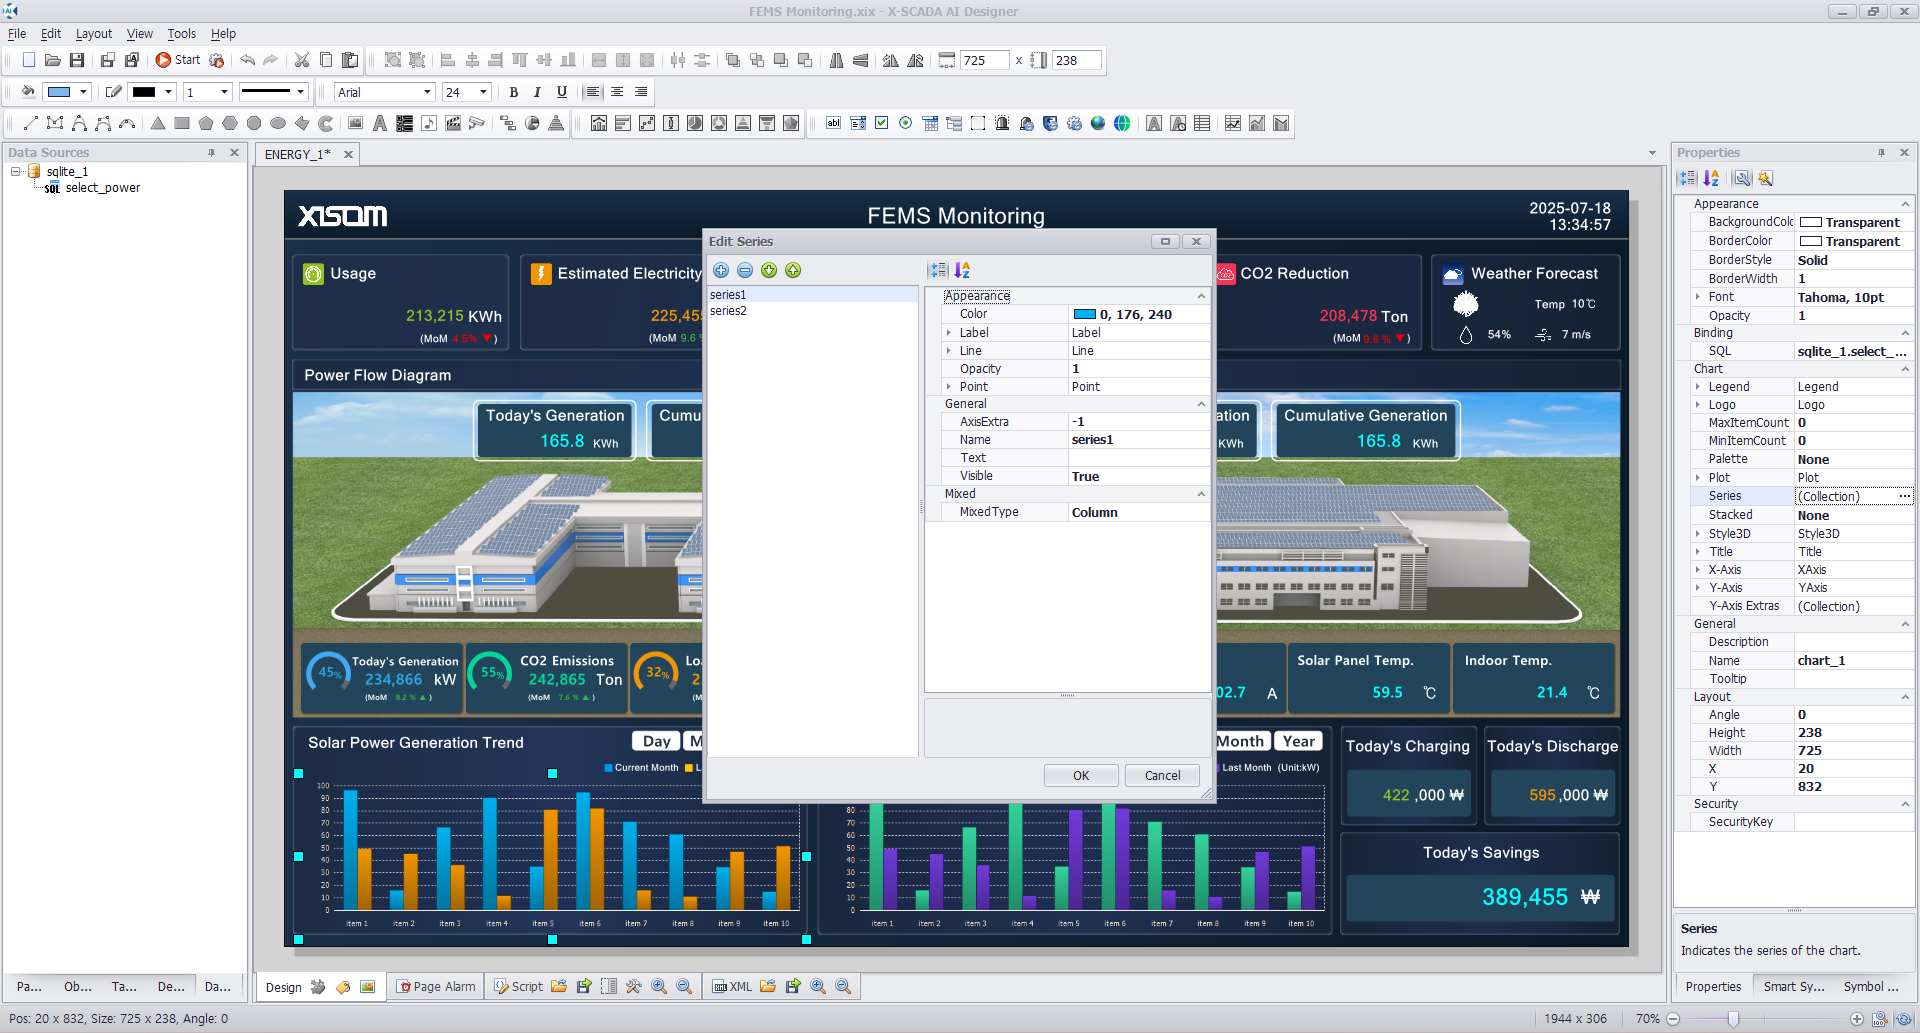Insert a Calendar date control
Viewport: 1920px width, 1033px height.
point(930,123)
